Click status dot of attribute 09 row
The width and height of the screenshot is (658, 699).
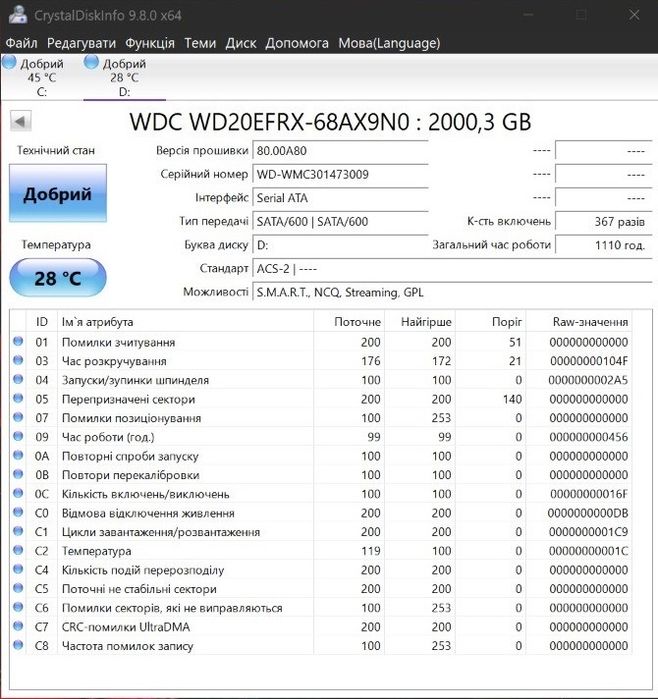click(18, 436)
